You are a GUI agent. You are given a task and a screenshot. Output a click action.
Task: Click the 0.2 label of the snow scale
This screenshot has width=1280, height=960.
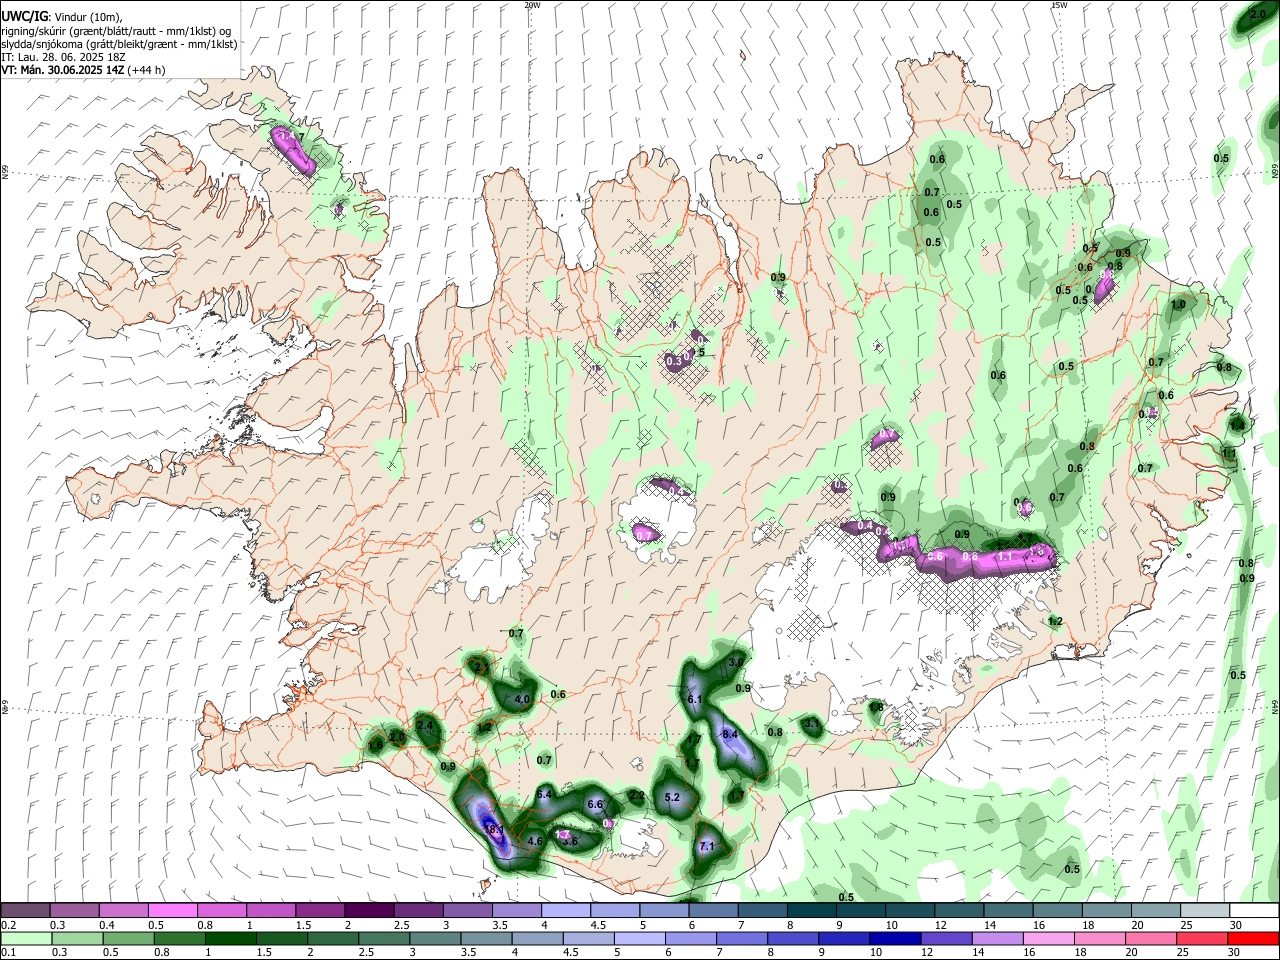click(8, 925)
